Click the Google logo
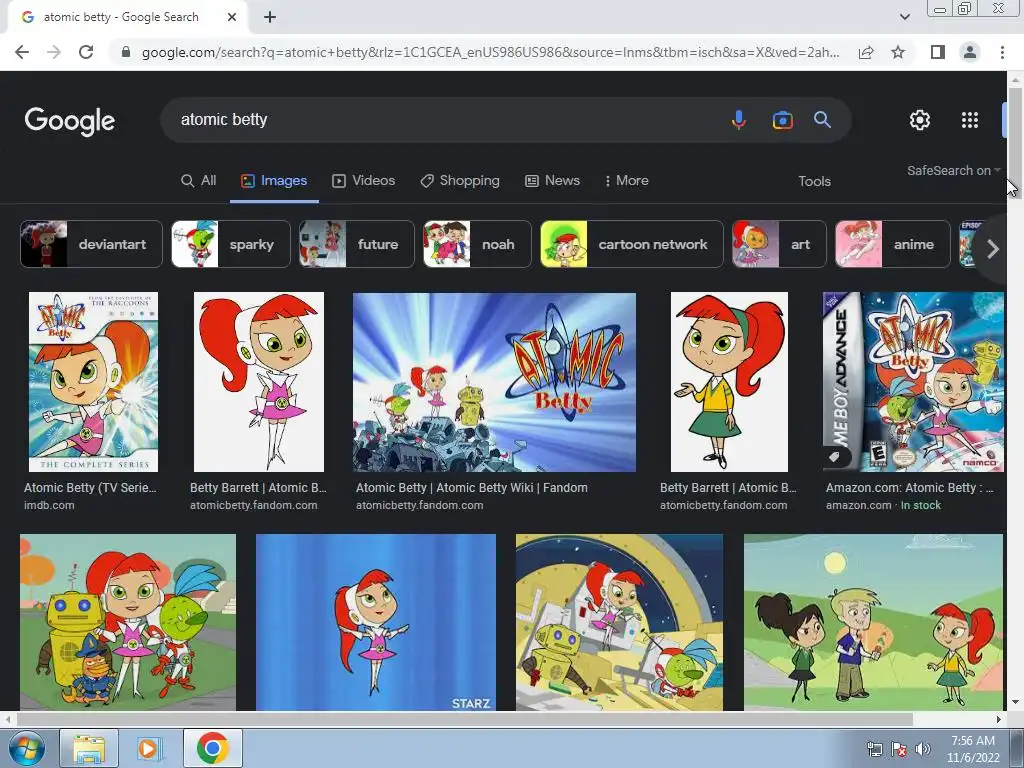The width and height of the screenshot is (1024, 768). coord(70,121)
